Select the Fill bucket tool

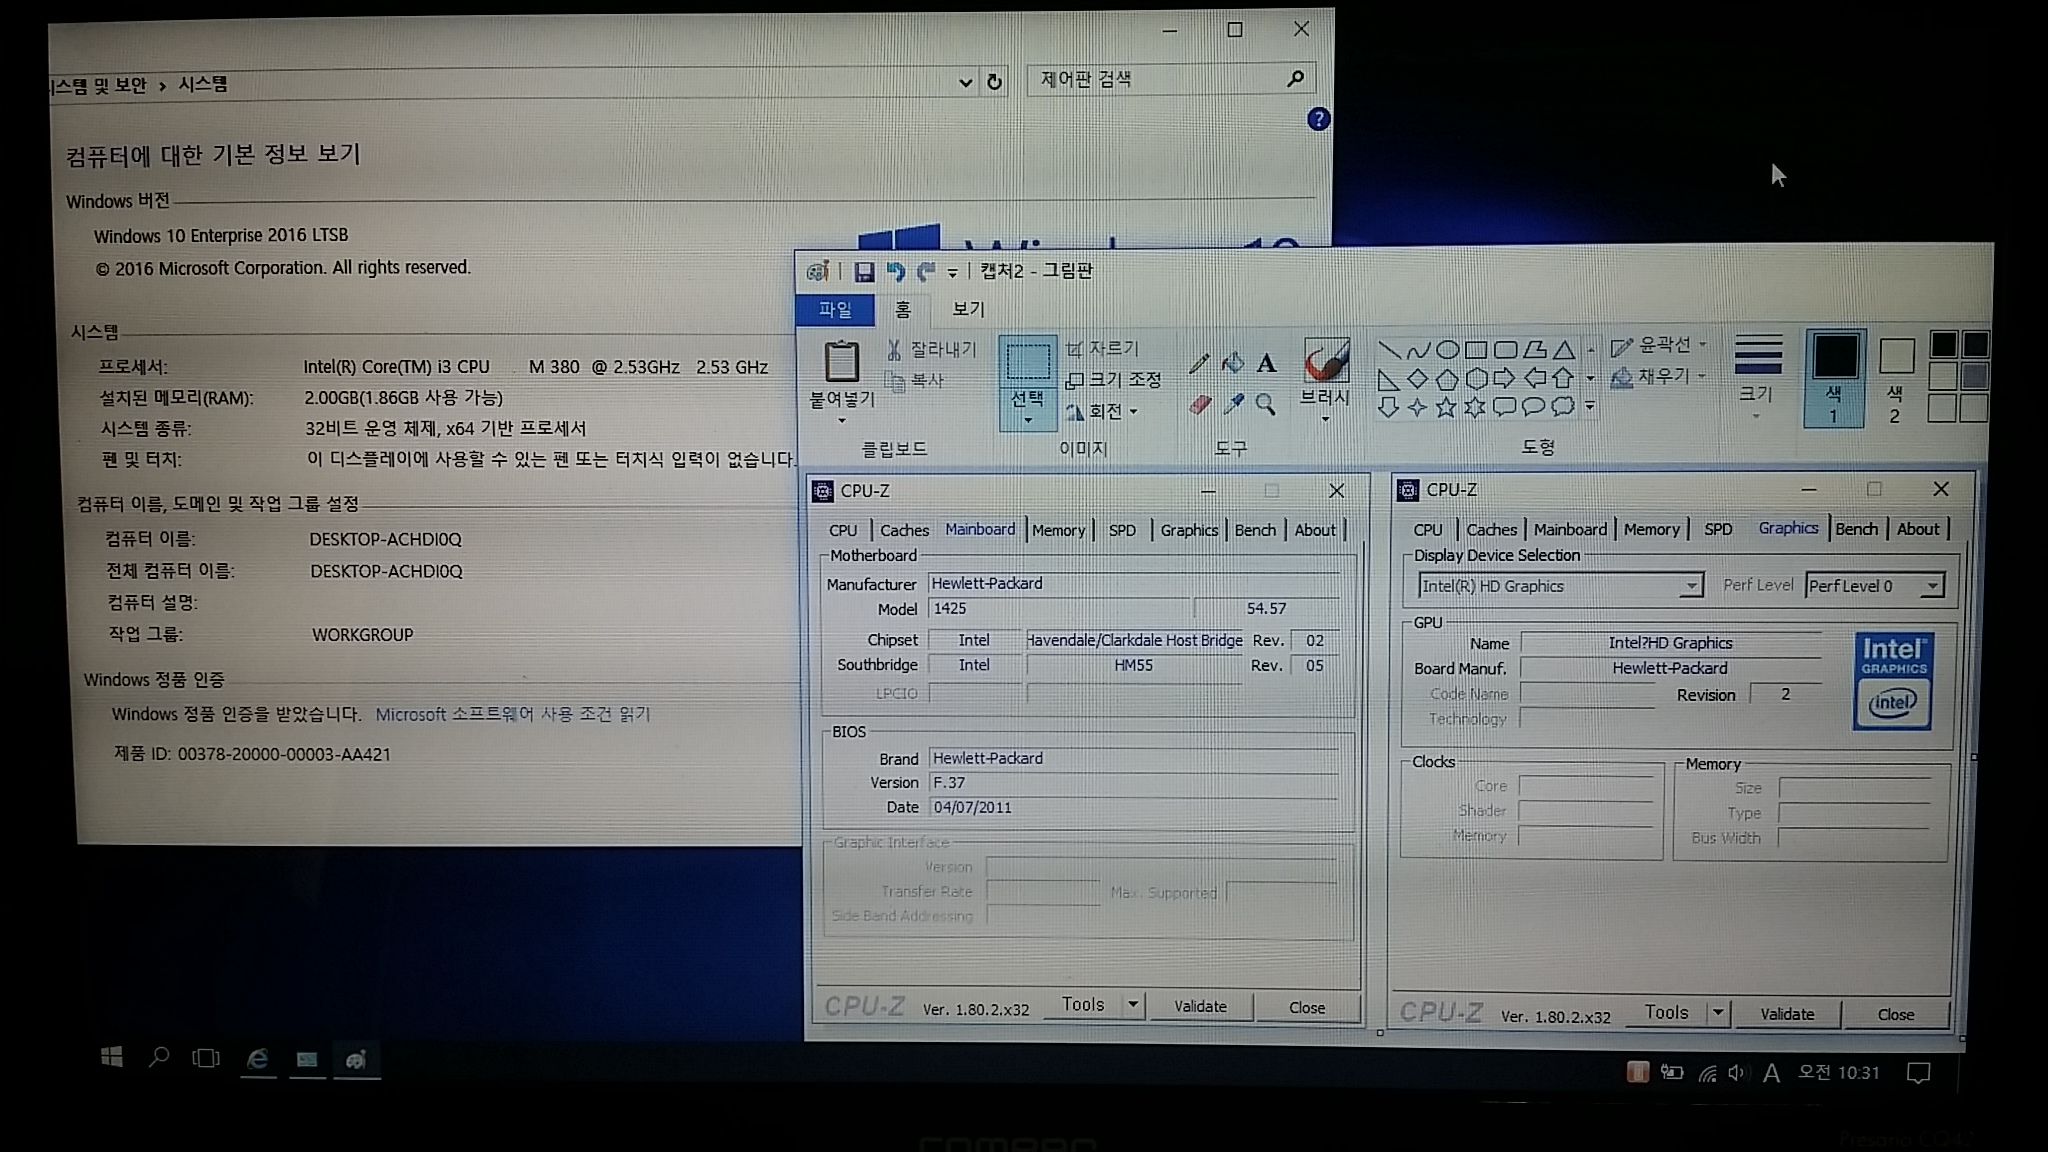pos(1233,363)
